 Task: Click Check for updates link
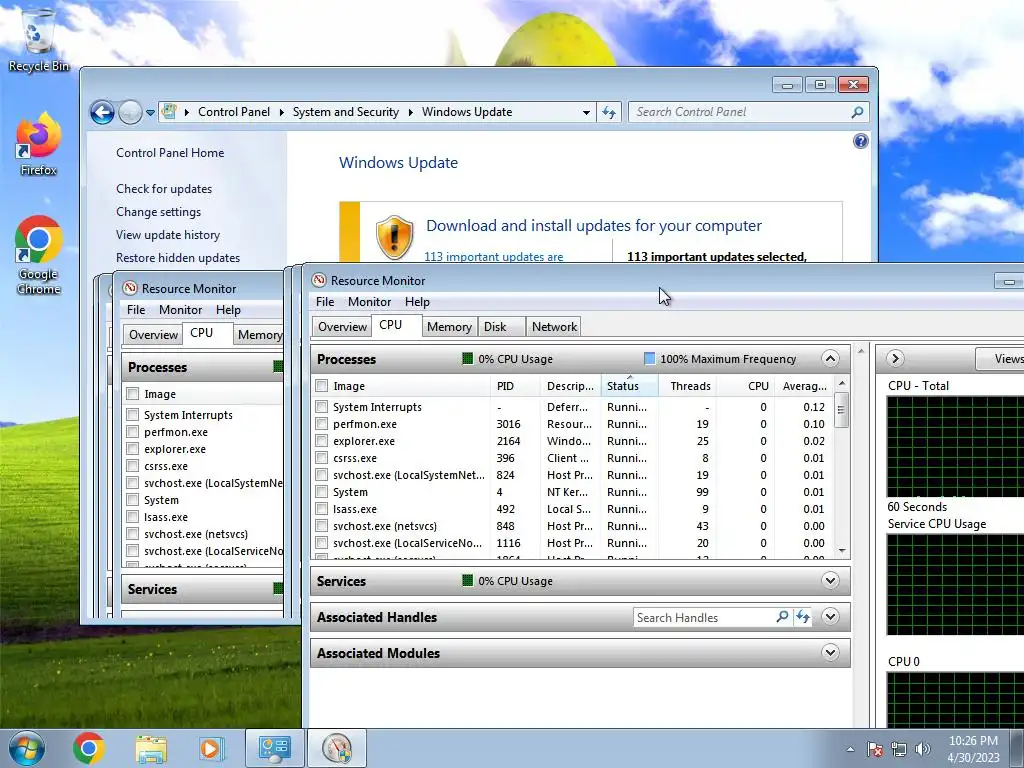[164, 189]
